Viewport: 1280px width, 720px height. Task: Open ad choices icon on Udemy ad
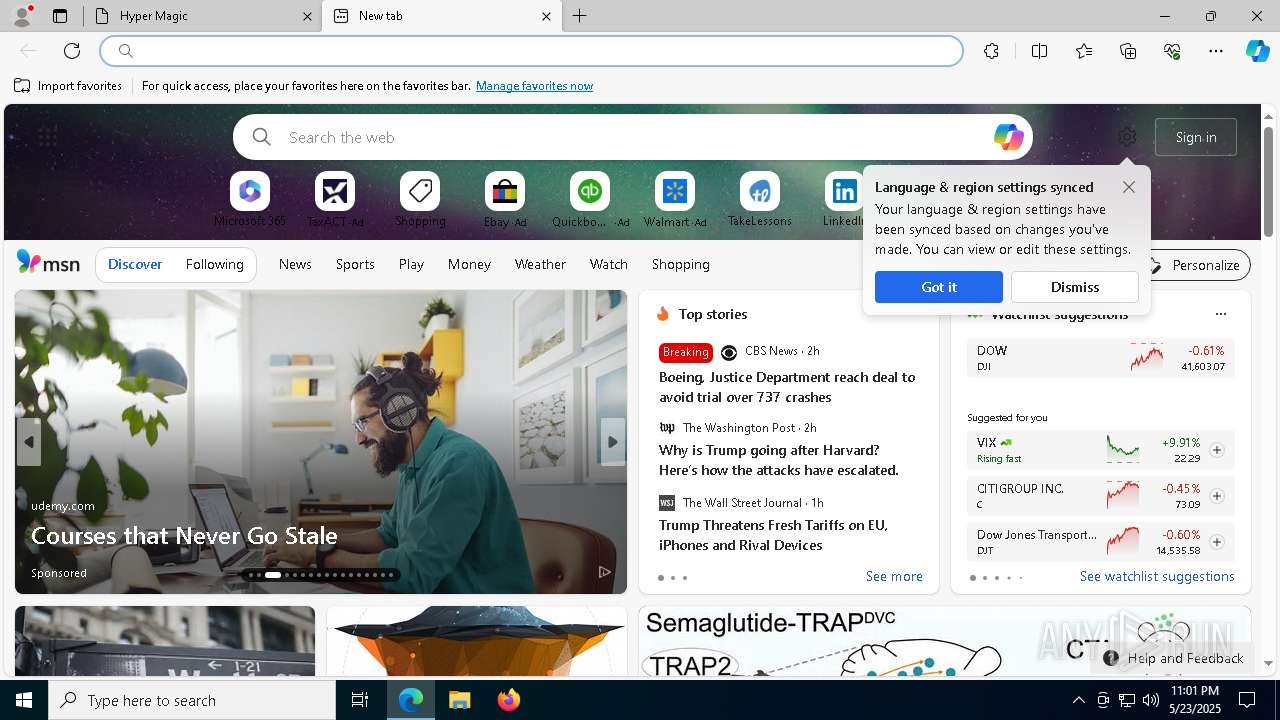coord(604,572)
